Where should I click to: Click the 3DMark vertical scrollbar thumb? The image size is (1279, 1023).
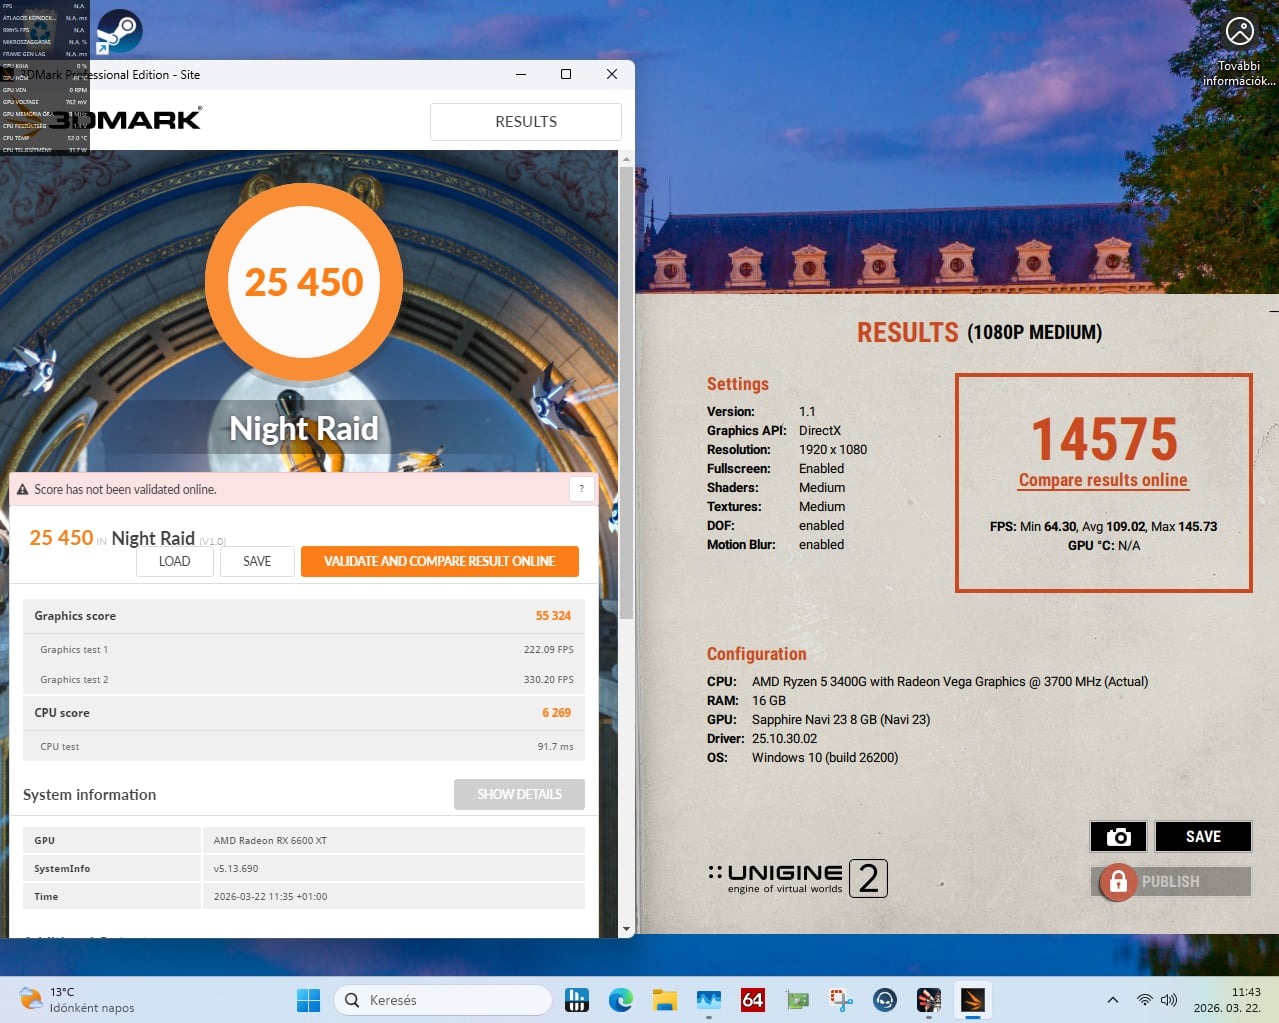[626, 394]
